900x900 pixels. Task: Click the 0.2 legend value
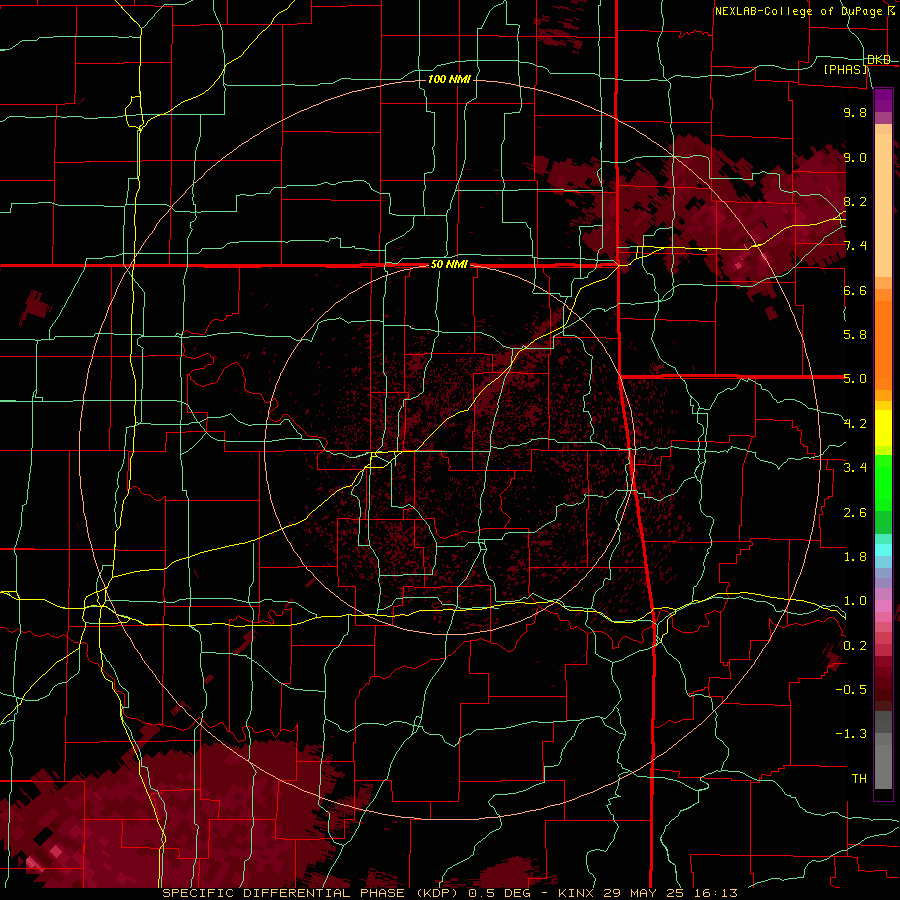pyautogui.click(x=855, y=645)
